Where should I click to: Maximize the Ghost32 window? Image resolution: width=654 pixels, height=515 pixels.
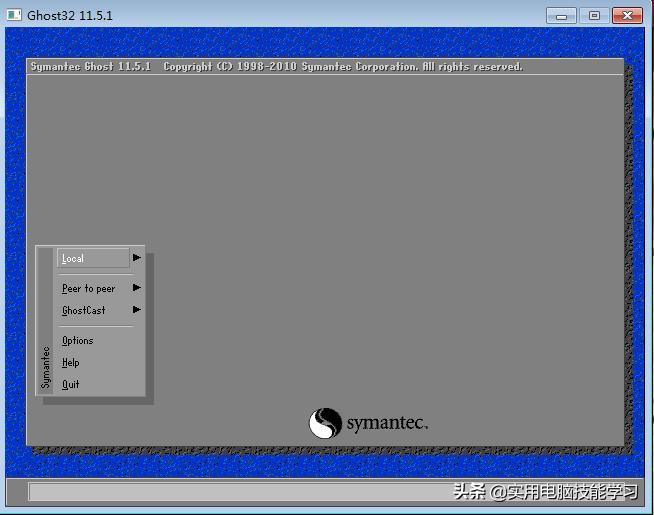(x=594, y=16)
